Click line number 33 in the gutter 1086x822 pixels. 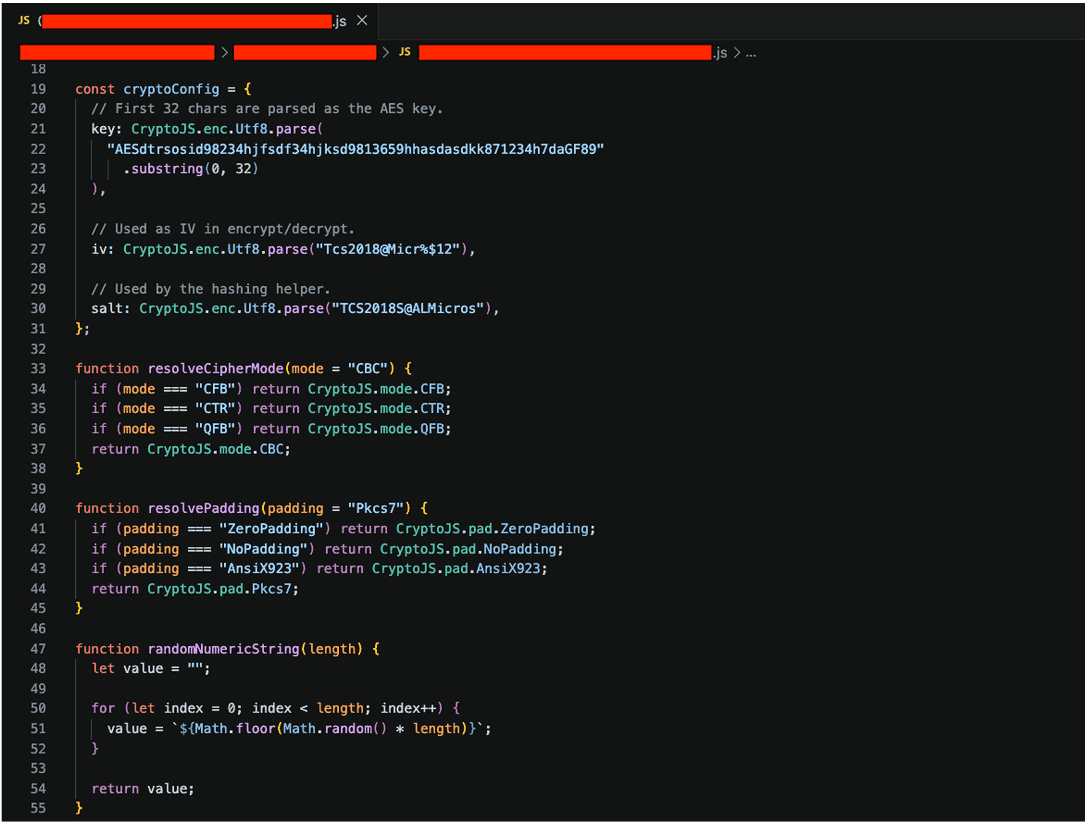38,368
